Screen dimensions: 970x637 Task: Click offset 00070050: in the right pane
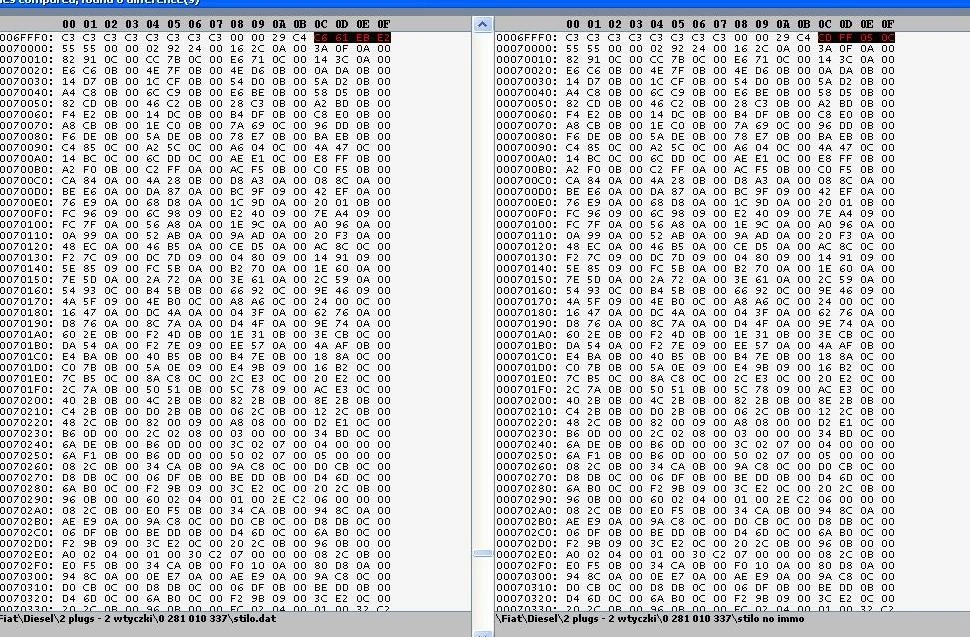point(526,103)
